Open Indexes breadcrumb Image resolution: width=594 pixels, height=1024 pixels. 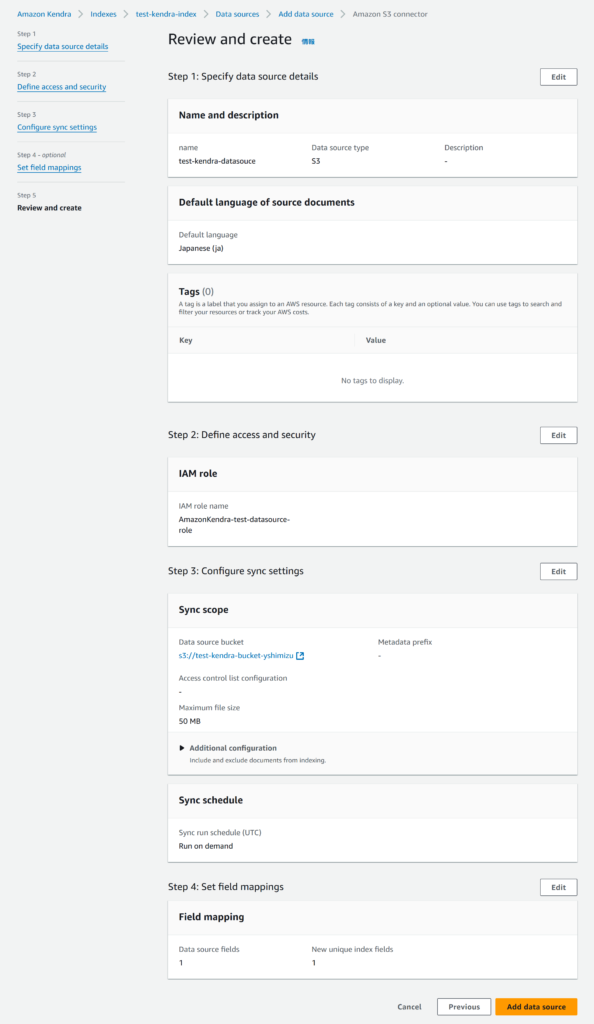(103, 14)
